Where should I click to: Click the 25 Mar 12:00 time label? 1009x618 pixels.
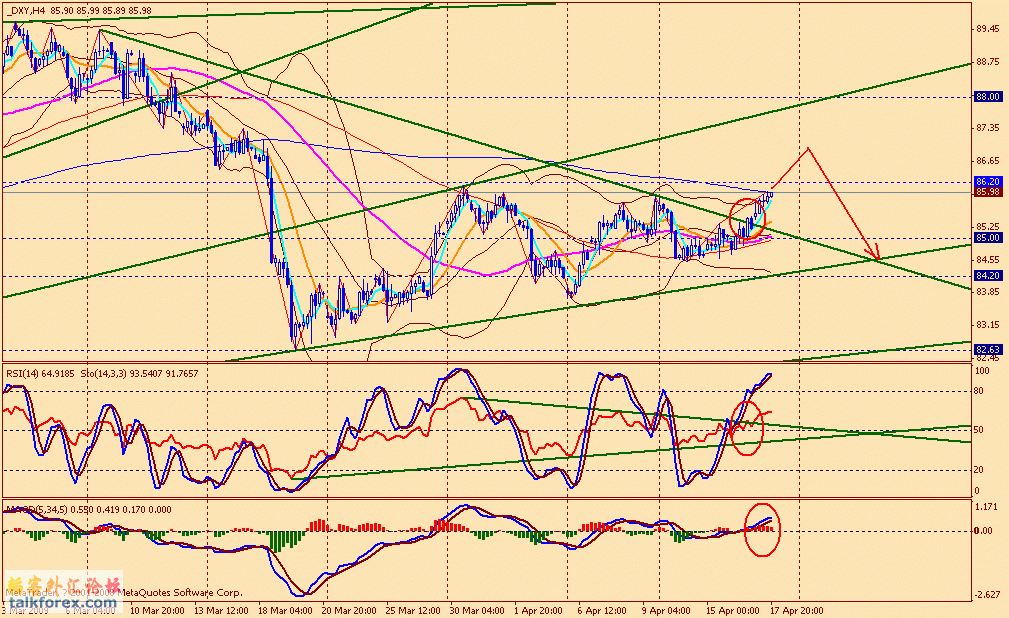pos(414,610)
